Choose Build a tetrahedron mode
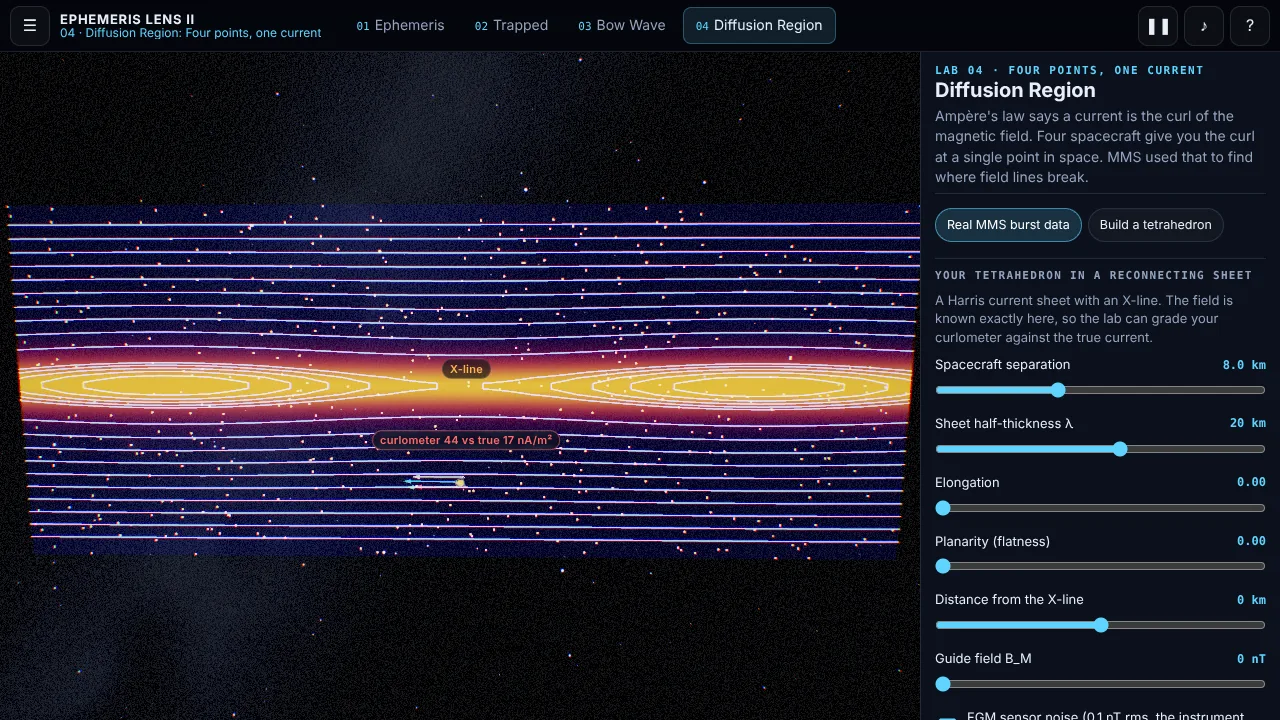The image size is (1280, 720). (x=1155, y=225)
